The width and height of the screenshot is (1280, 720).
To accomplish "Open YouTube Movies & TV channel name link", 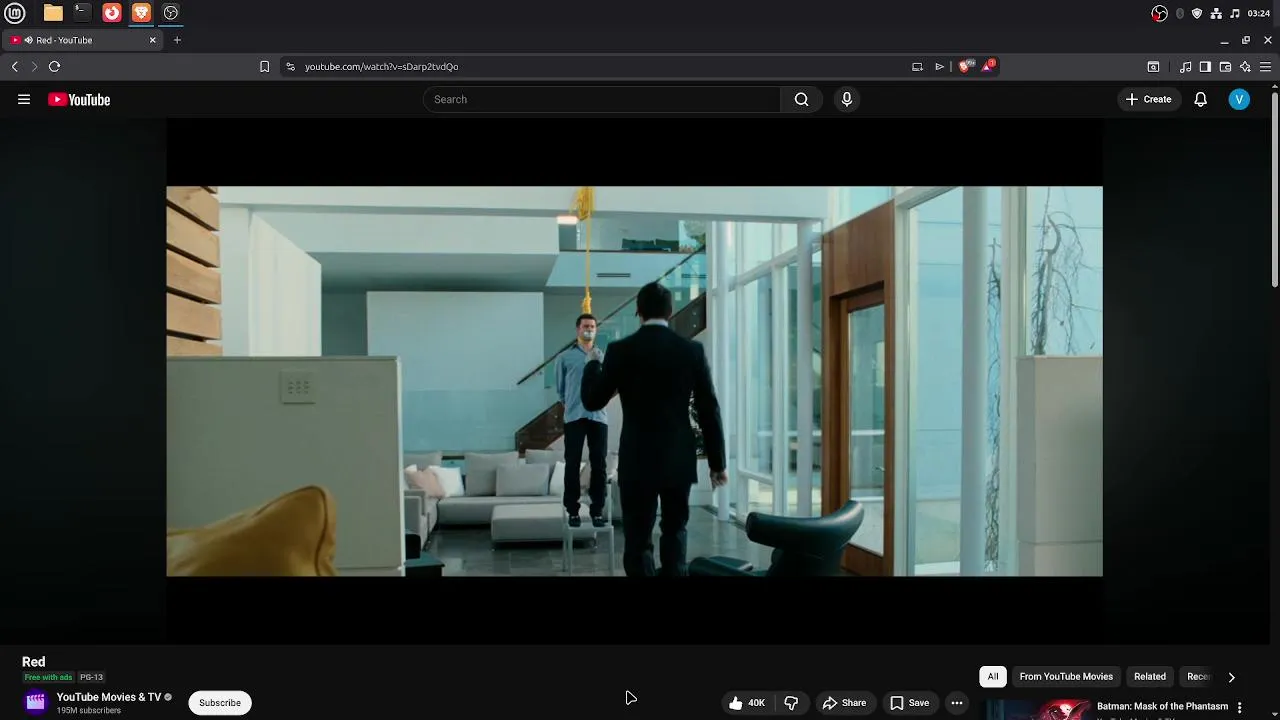I will pyautogui.click(x=109, y=697).
